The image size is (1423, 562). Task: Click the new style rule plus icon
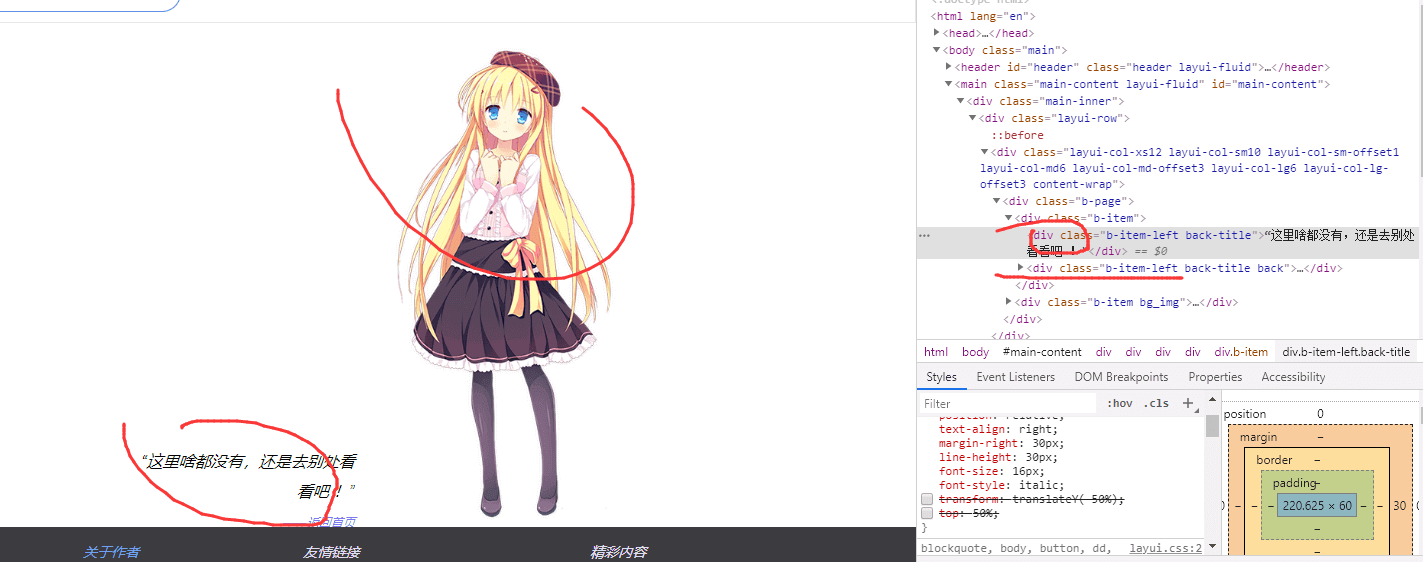1188,403
